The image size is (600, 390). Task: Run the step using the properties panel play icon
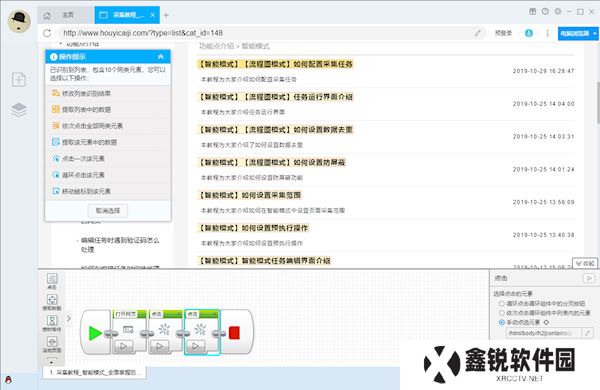point(589,278)
